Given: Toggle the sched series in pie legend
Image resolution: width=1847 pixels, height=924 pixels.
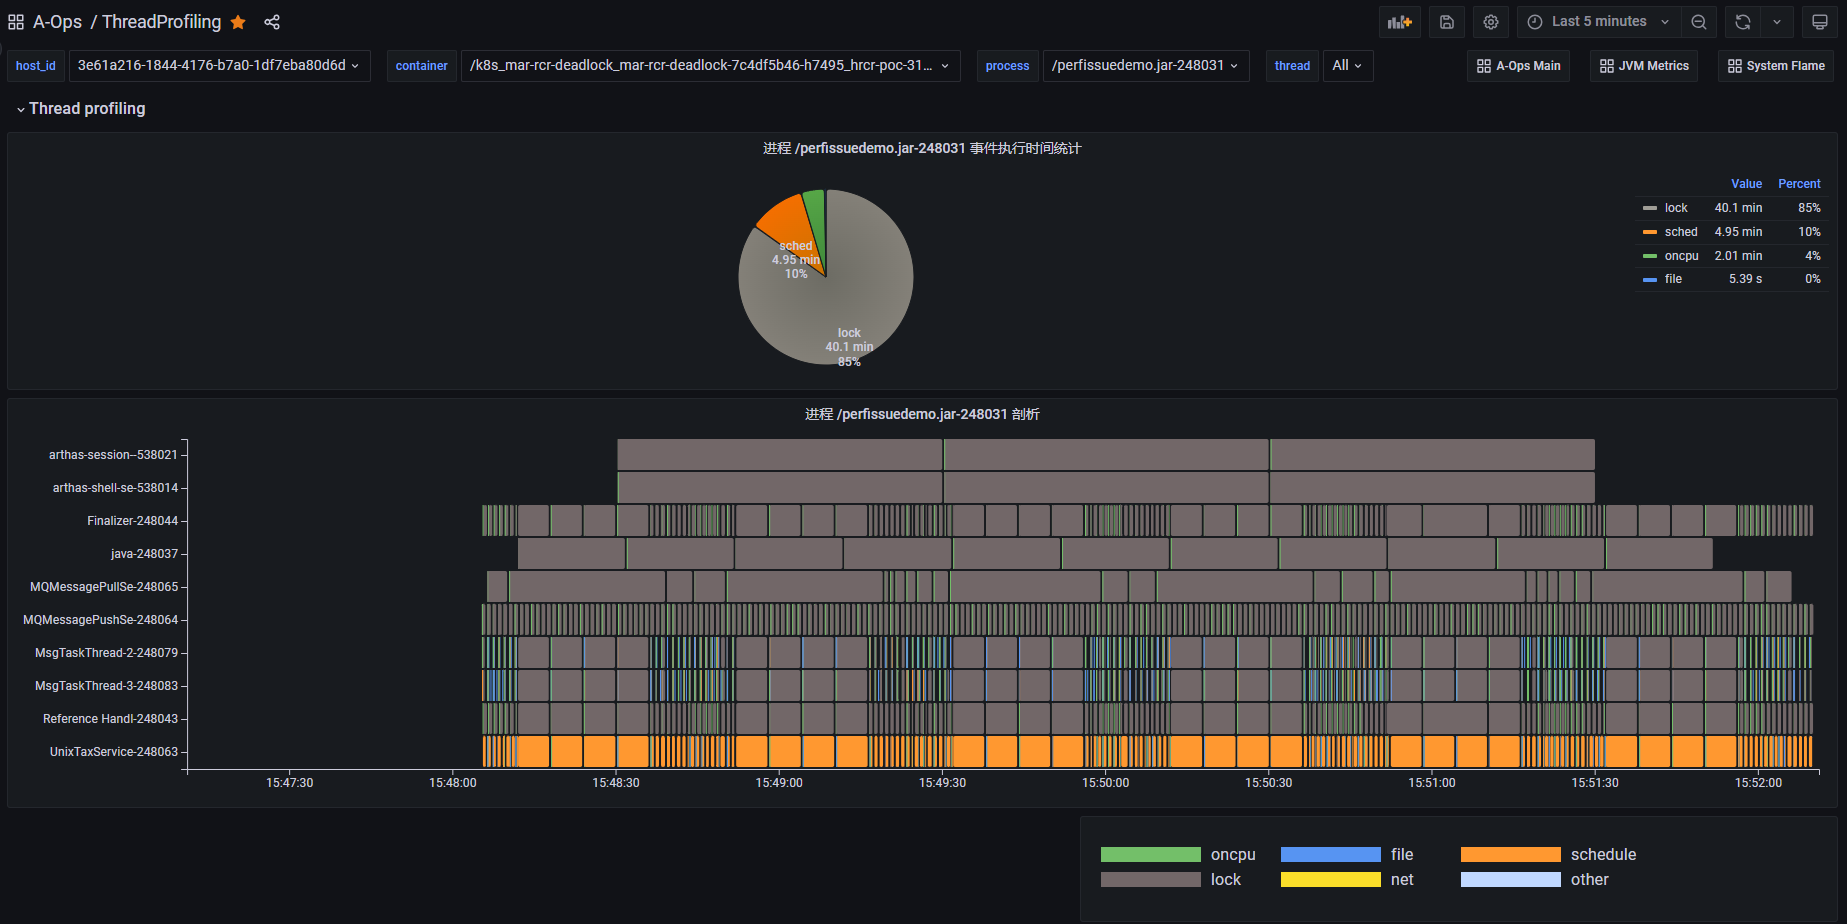Looking at the screenshot, I should click(1680, 232).
